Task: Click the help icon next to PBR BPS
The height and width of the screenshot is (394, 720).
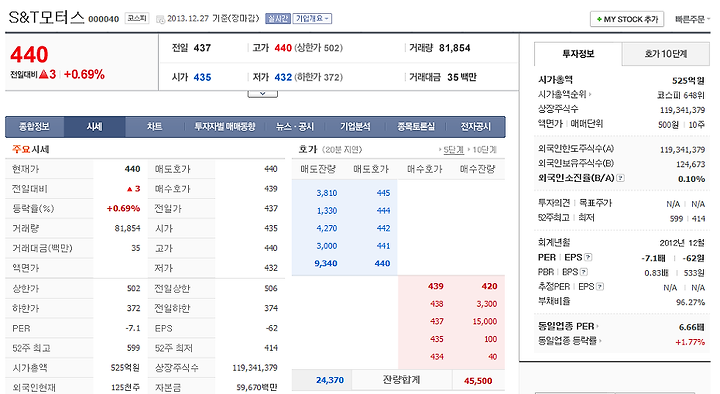Action: pos(584,272)
